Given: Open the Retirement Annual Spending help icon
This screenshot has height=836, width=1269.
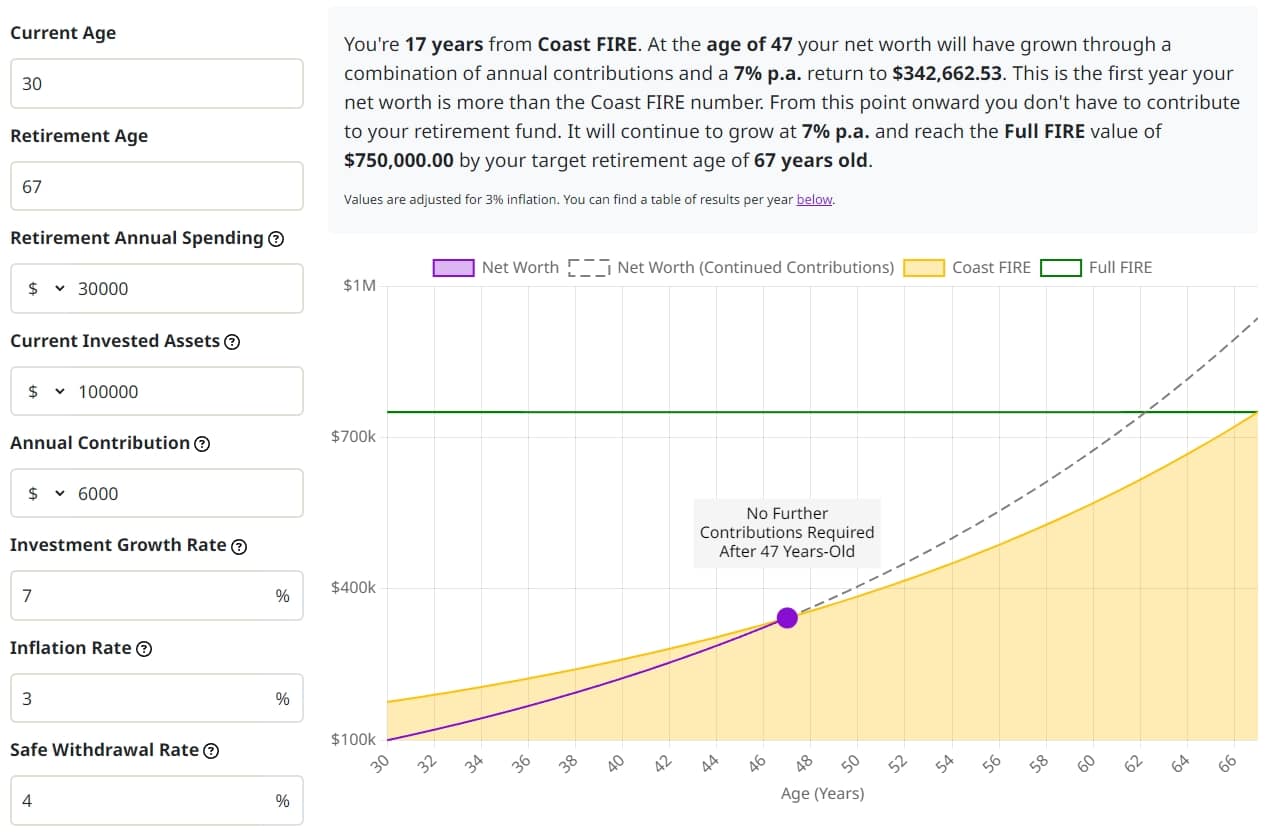Looking at the screenshot, I should [277, 238].
